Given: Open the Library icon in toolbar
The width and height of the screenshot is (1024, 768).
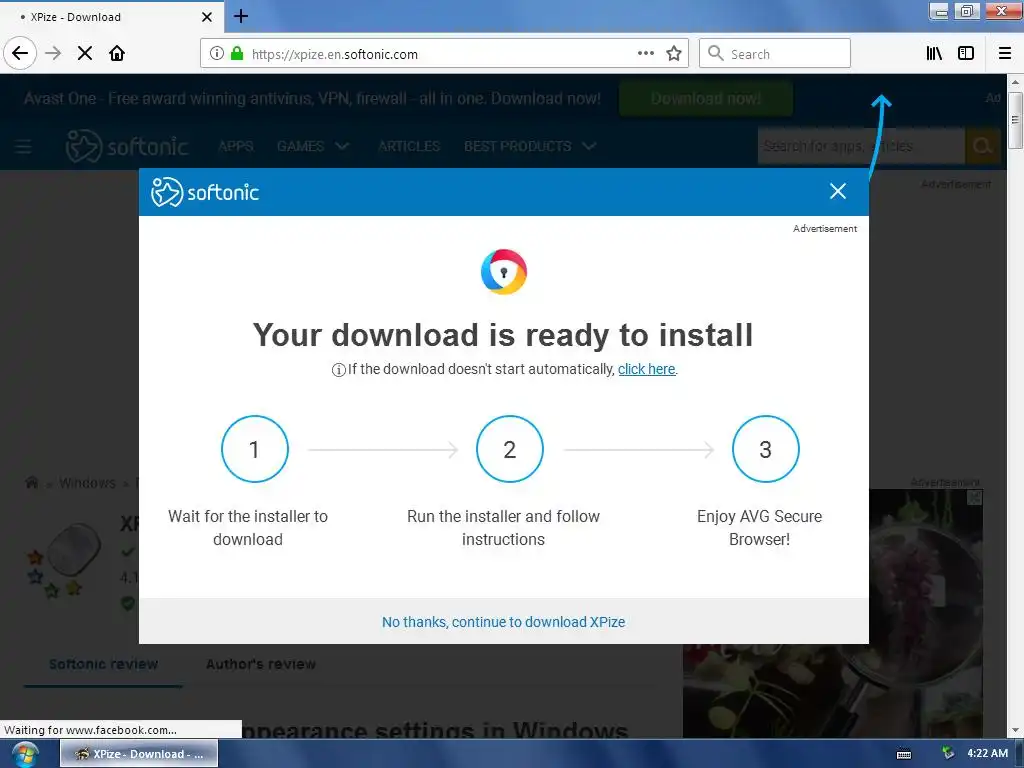Looking at the screenshot, I should click(x=934, y=54).
